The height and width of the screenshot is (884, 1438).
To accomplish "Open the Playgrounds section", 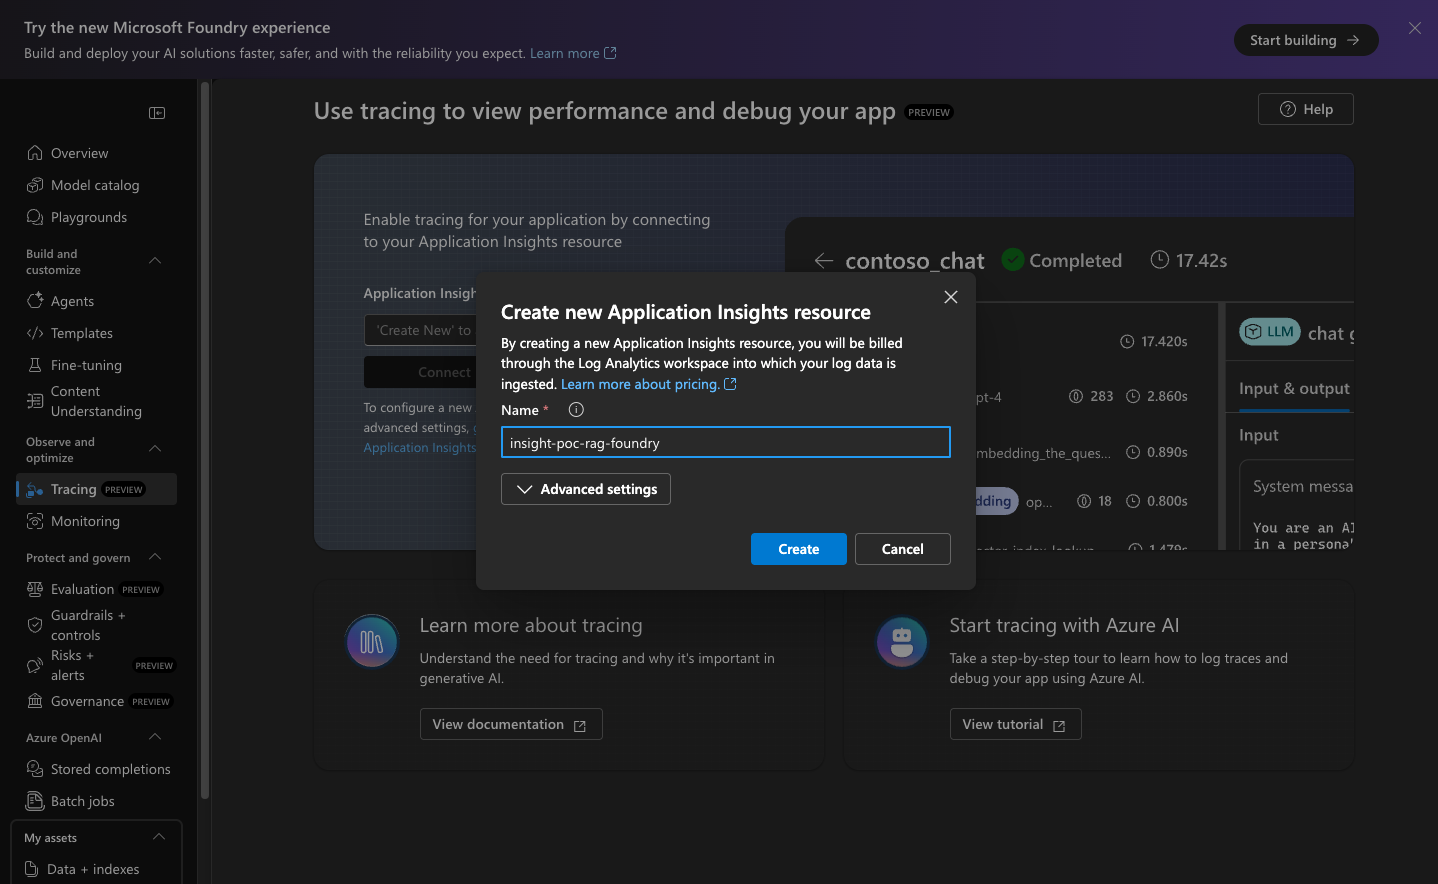I will [x=88, y=216].
